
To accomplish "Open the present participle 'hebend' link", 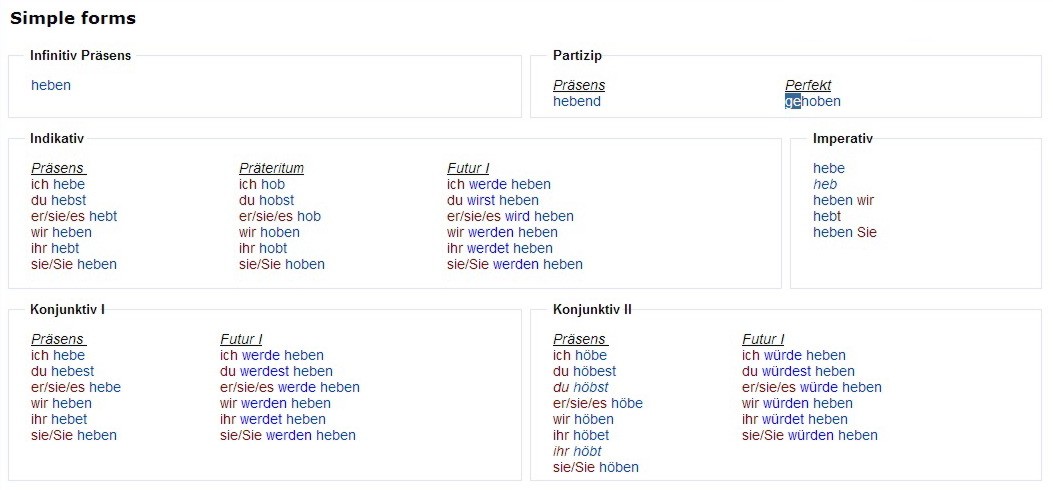I will tap(577, 101).
